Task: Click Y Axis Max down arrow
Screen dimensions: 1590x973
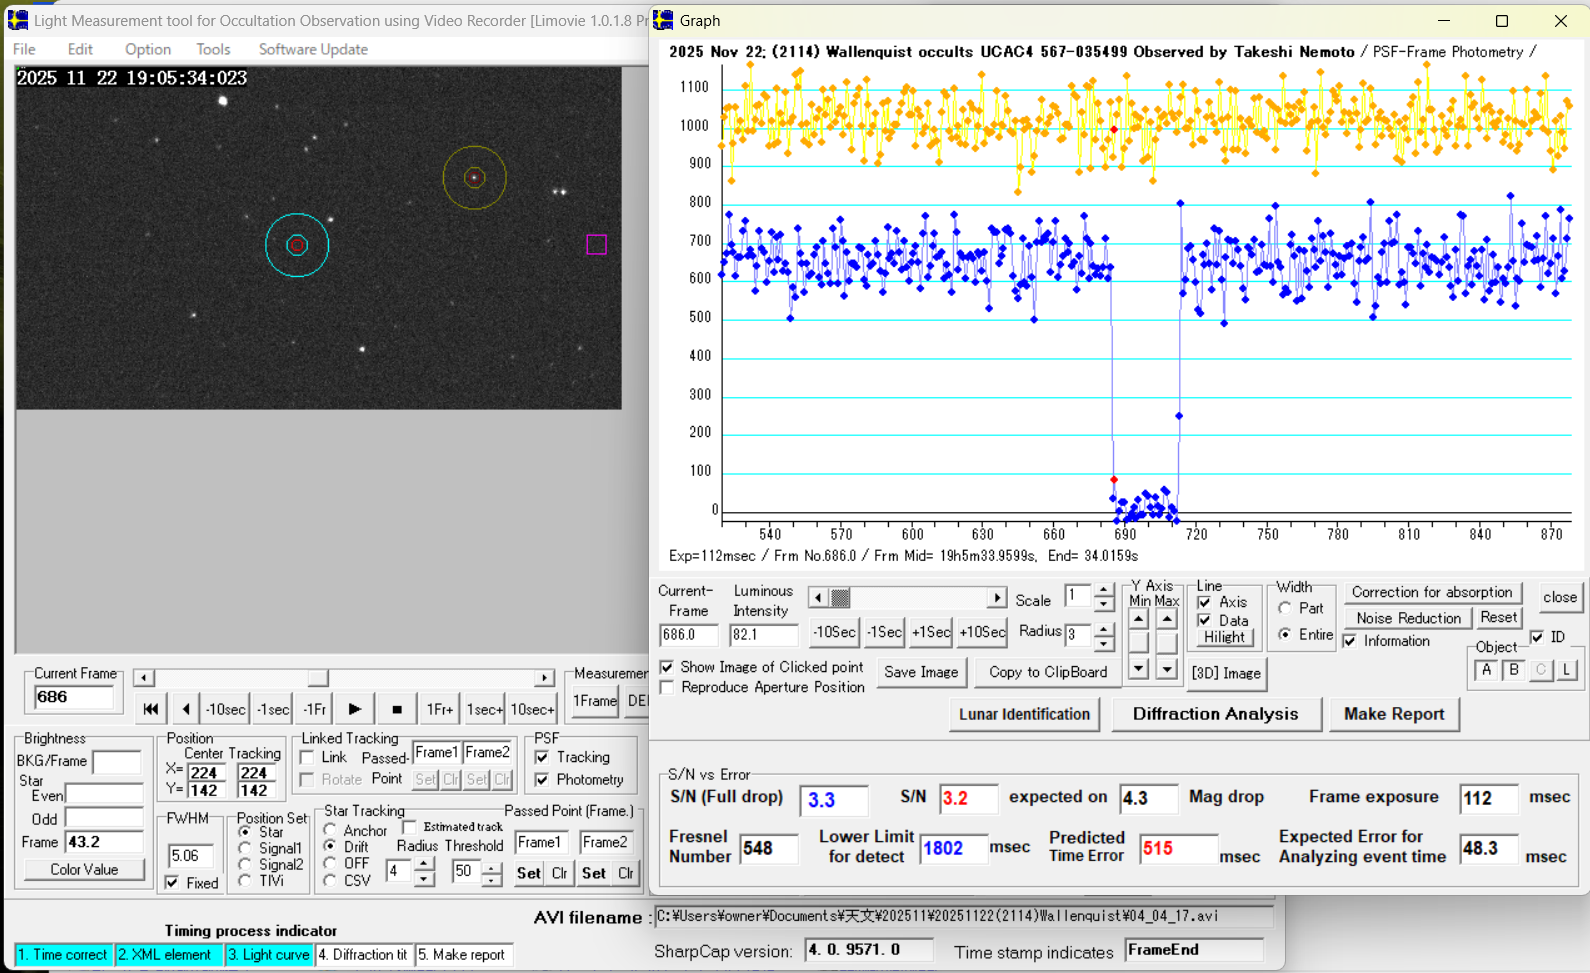Action: coord(1166,669)
